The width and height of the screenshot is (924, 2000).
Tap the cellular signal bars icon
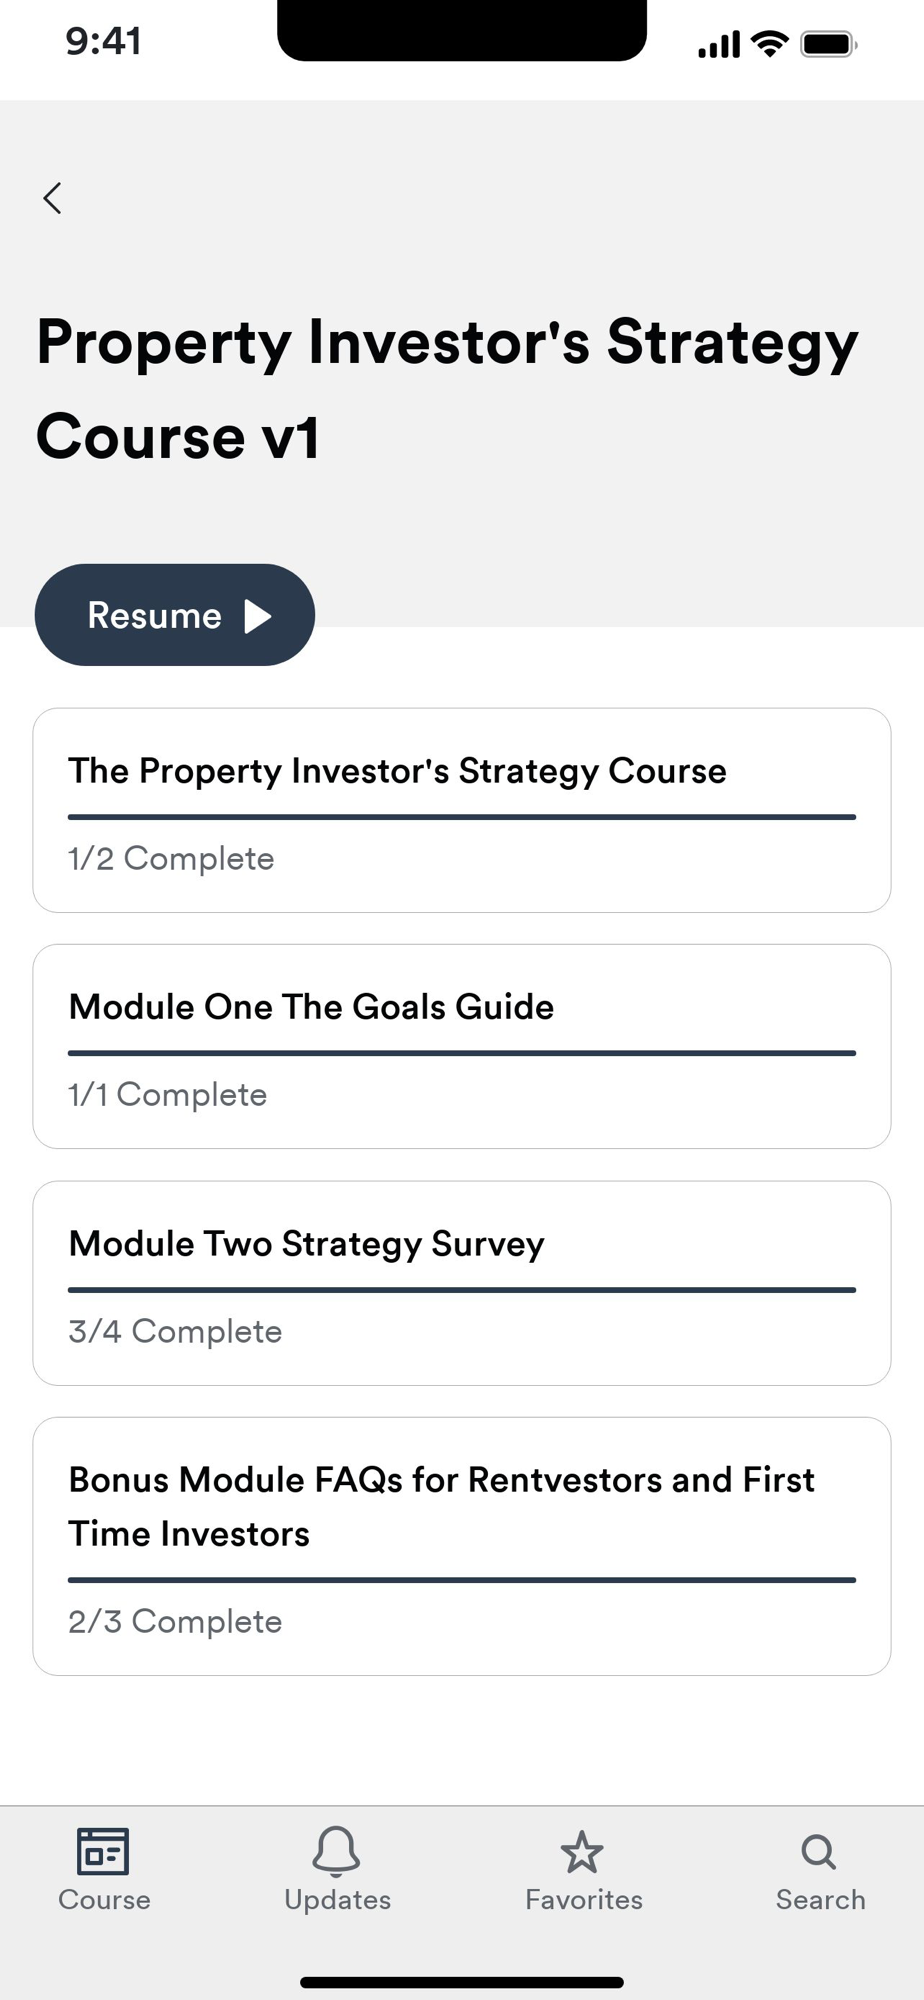point(719,44)
